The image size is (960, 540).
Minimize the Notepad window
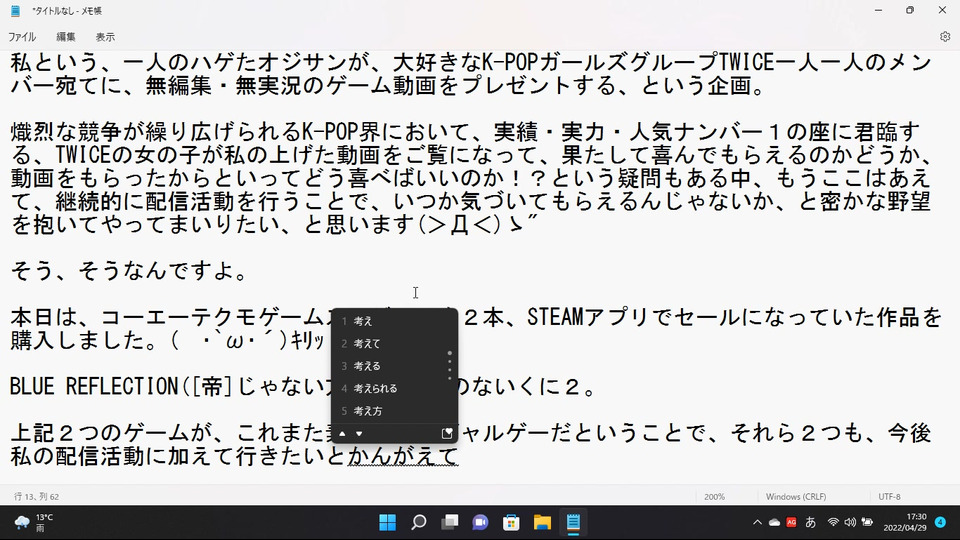pos(878,10)
